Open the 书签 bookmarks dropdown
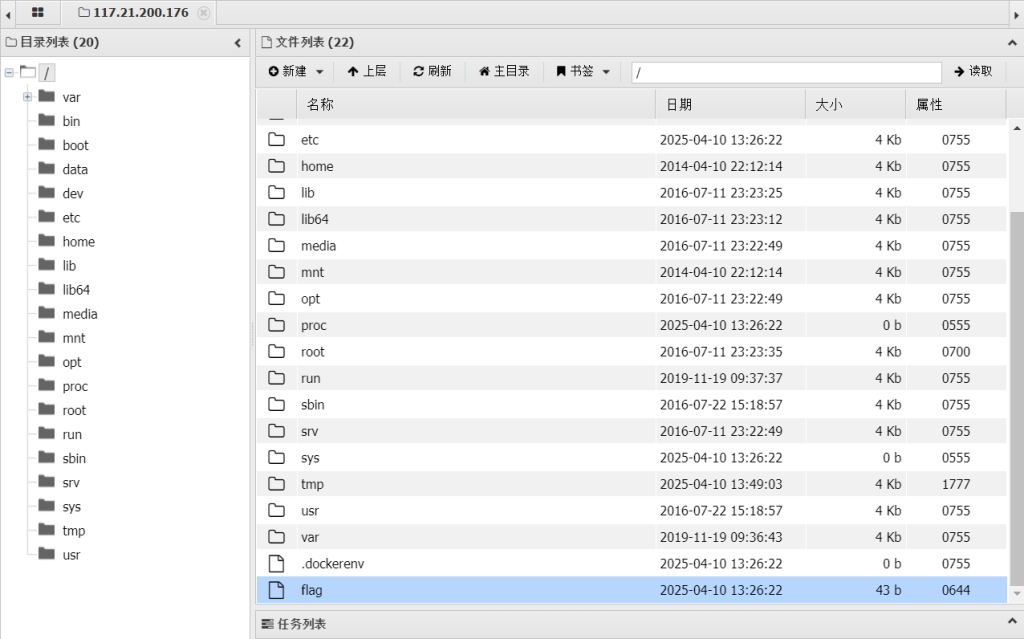This screenshot has height=639, width=1024. coord(583,71)
